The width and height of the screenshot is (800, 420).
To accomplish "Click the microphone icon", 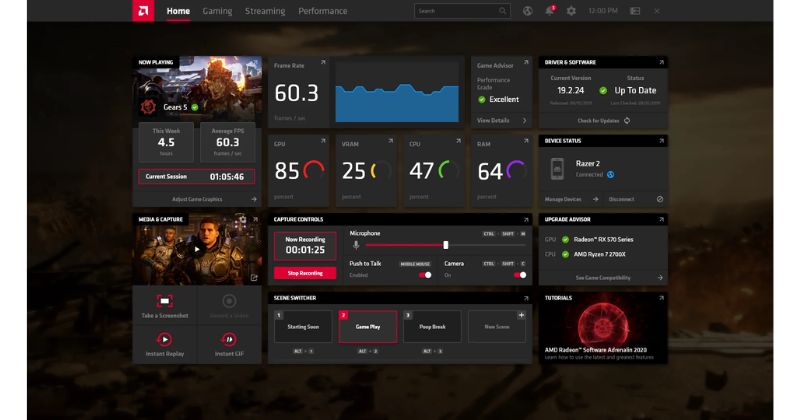I will 356,245.
